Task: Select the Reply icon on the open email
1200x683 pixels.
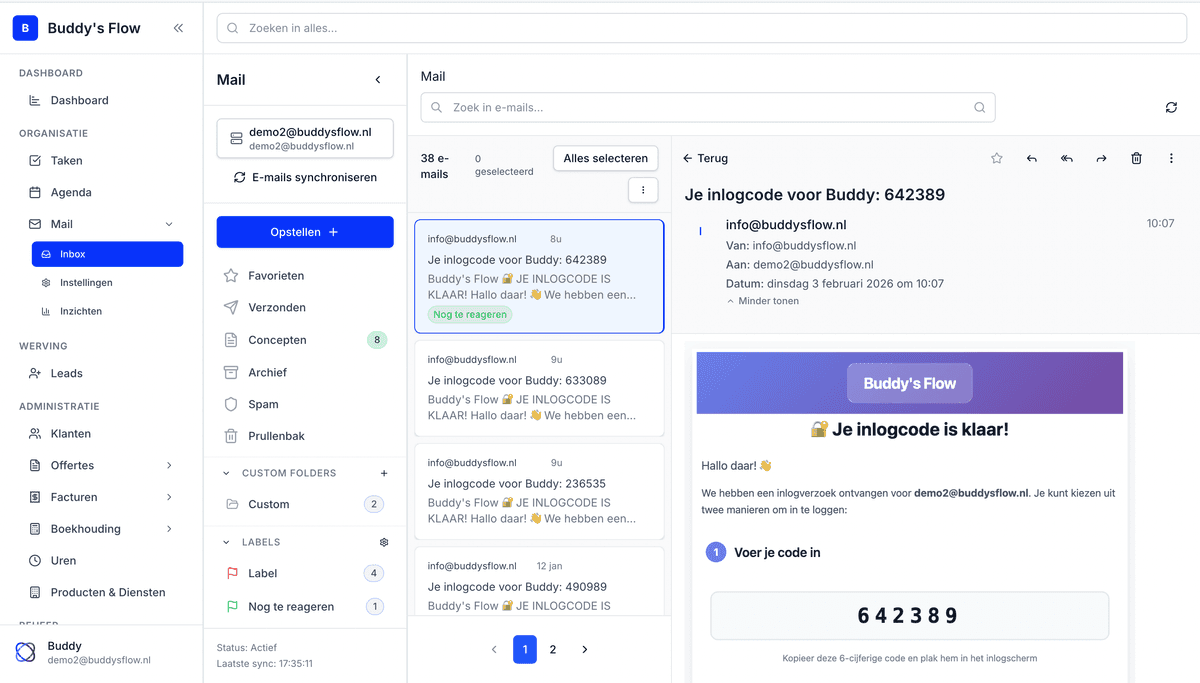Action: point(1031,158)
